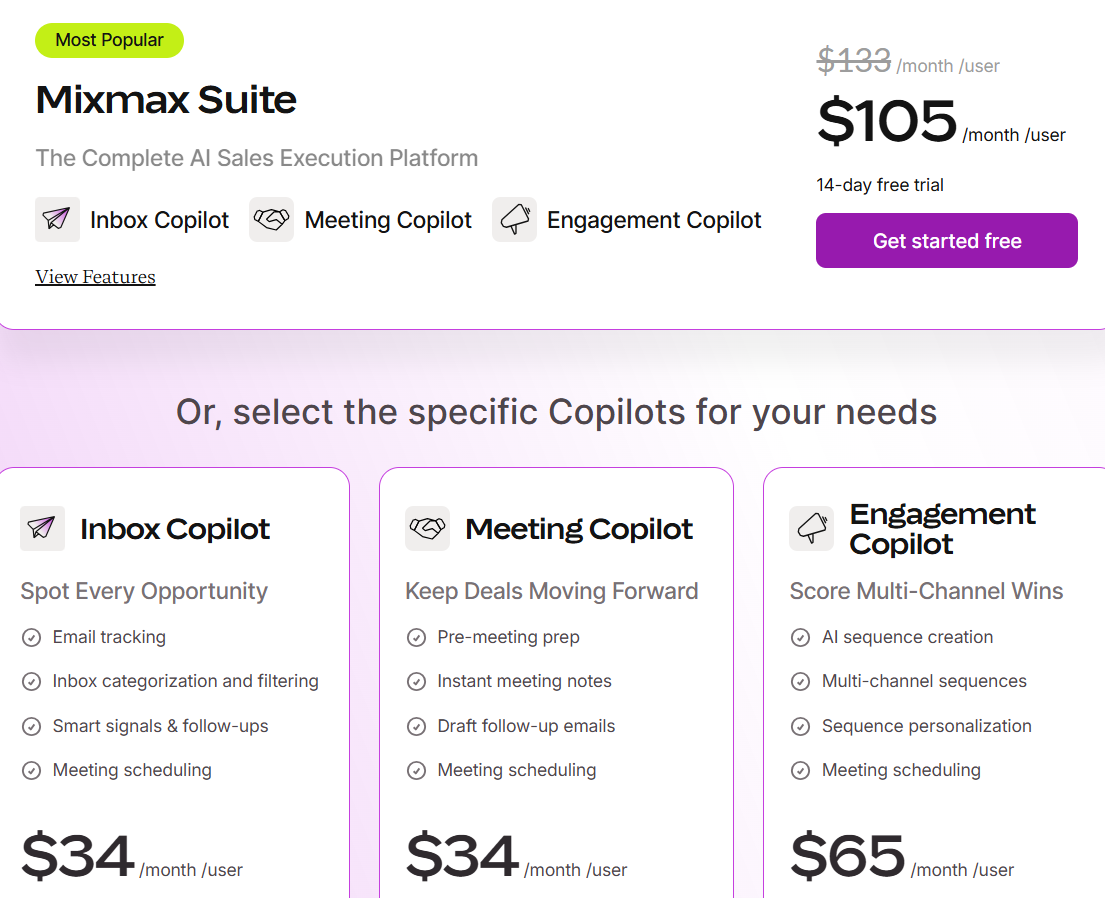1105x898 pixels.
Task: Select the Inbox Copilot paper plane icon
Action: point(57,220)
